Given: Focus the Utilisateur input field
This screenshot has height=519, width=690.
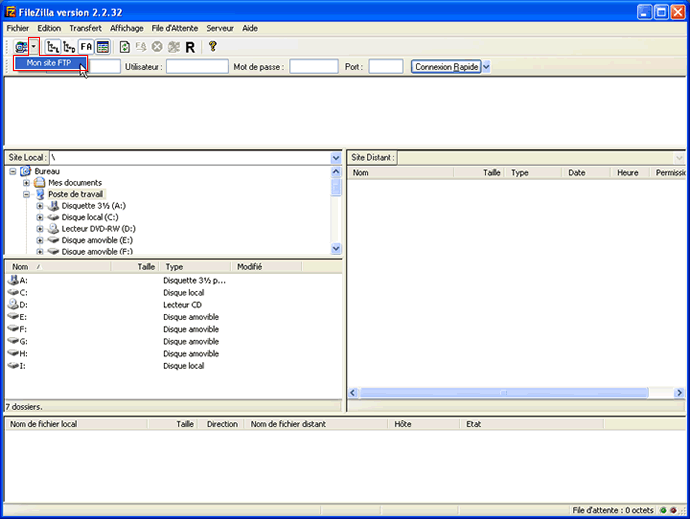Looking at the screenshot, I should point(197,66).
